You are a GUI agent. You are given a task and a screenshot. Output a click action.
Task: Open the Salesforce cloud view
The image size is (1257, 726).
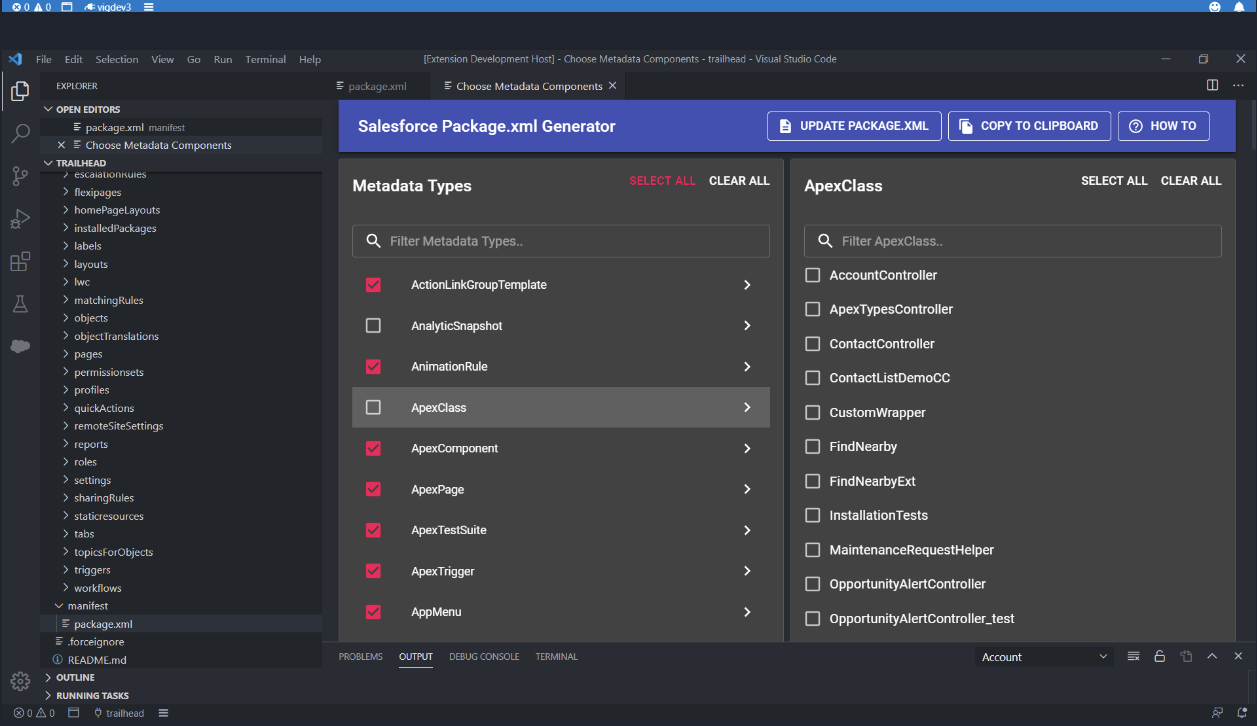[20, 346]
